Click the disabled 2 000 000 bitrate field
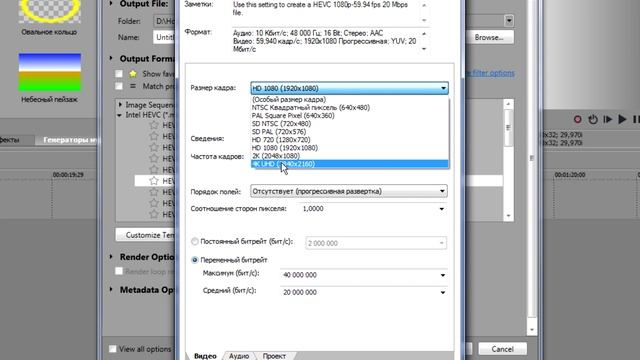 [376, 243]
